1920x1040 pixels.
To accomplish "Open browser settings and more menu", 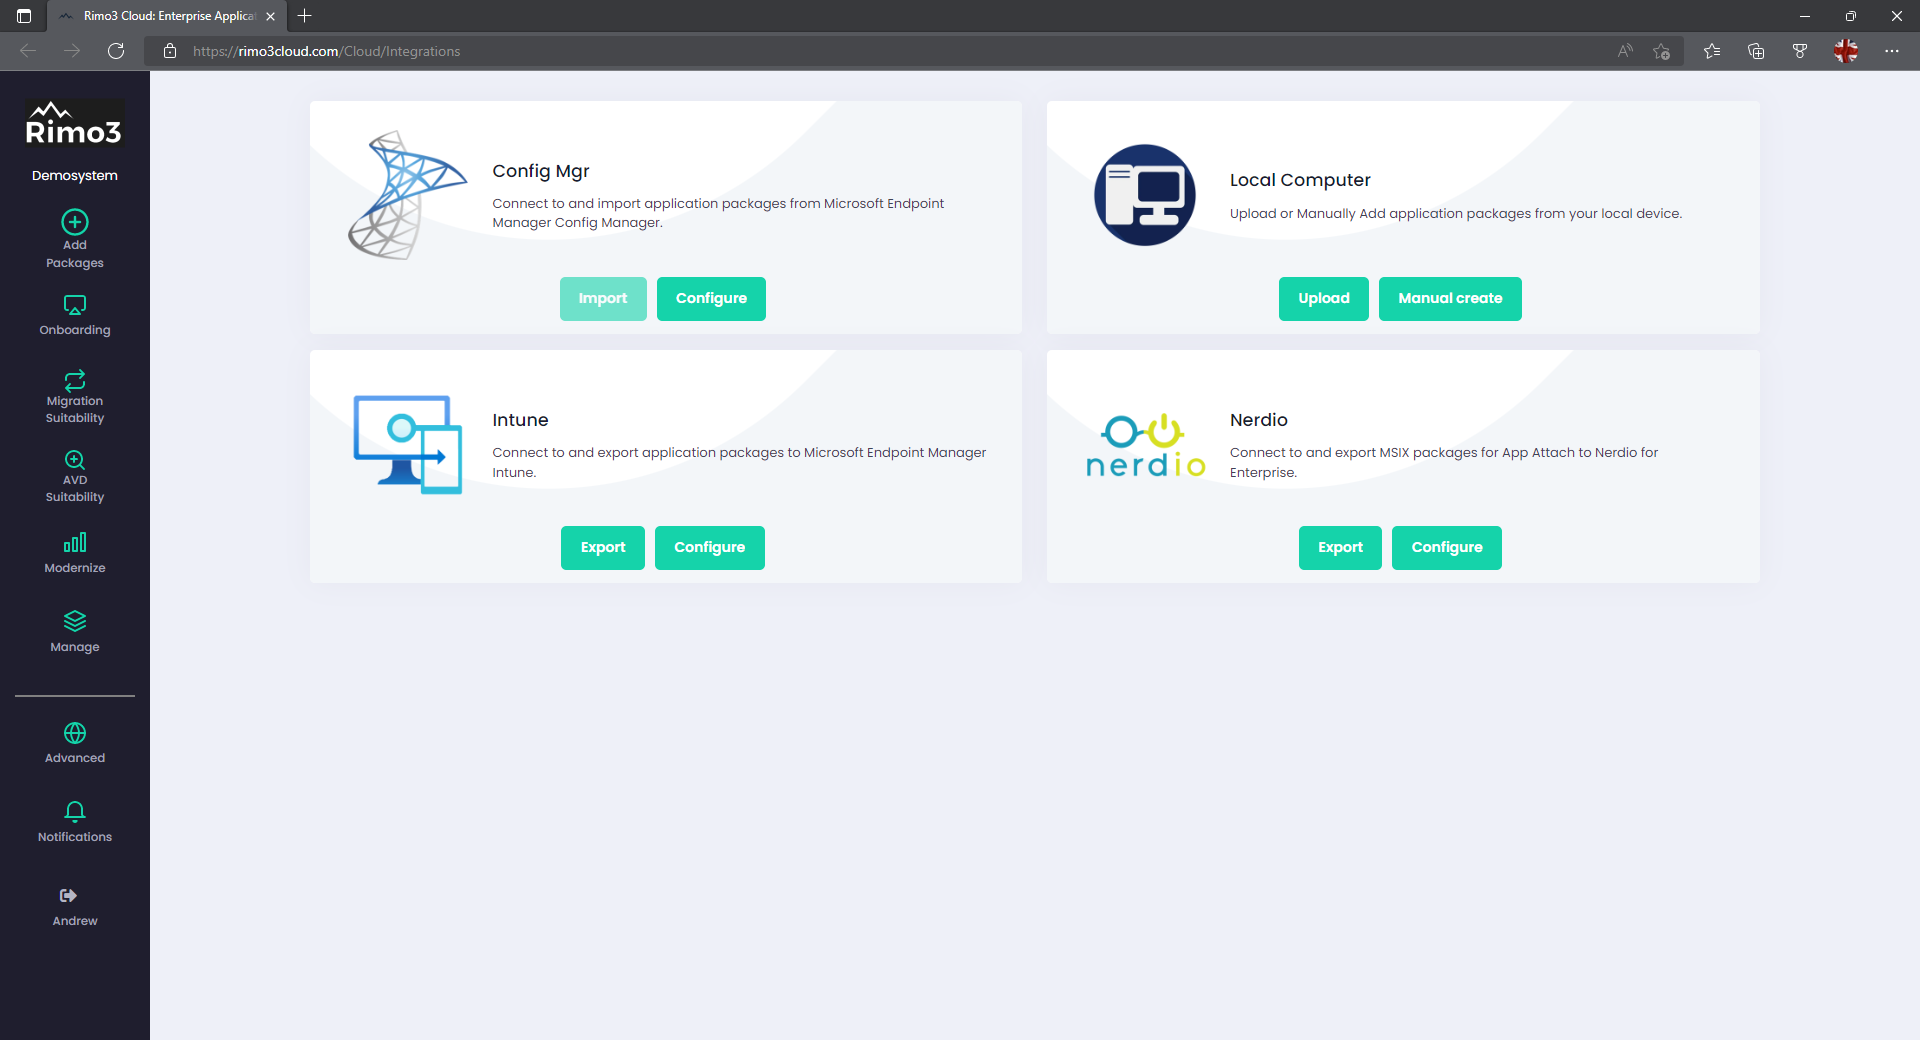I will point(1892,51).
